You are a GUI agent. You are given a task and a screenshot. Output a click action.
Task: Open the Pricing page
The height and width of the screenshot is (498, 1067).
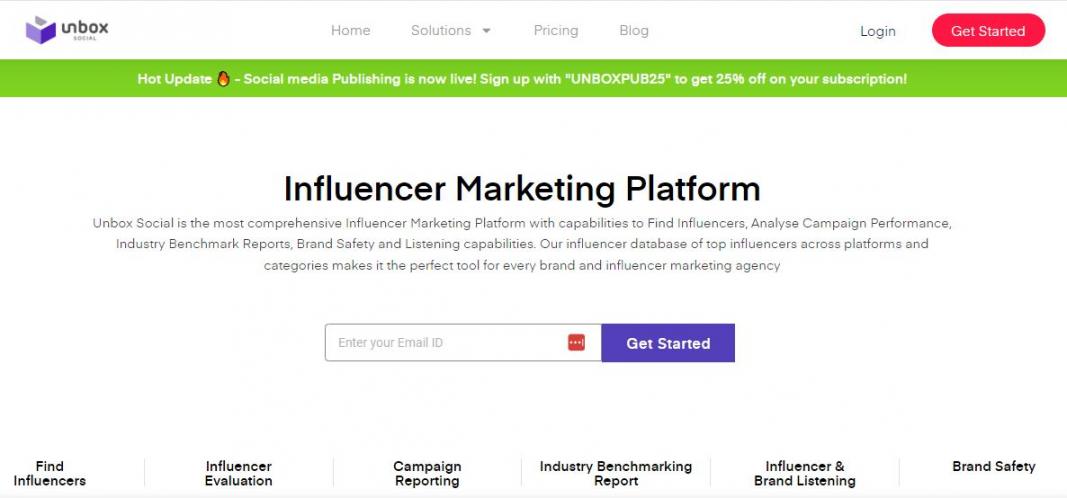[x=556, y=30]
